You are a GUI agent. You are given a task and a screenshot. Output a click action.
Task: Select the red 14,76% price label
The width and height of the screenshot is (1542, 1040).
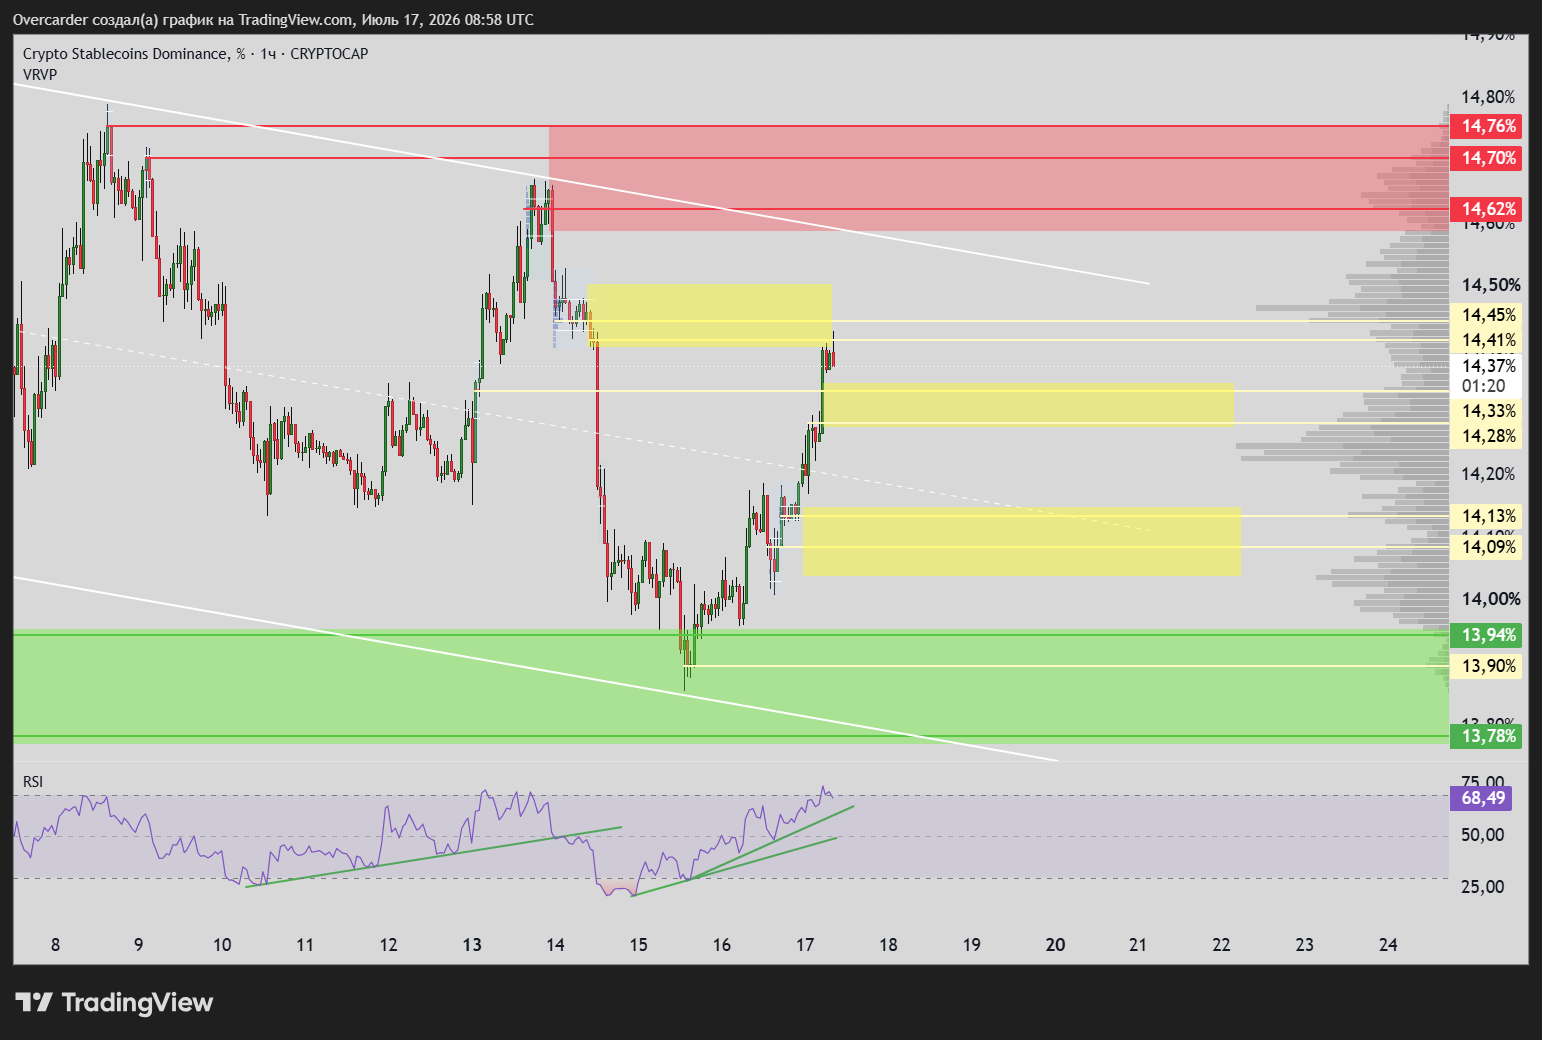(x=1486, y=126)
